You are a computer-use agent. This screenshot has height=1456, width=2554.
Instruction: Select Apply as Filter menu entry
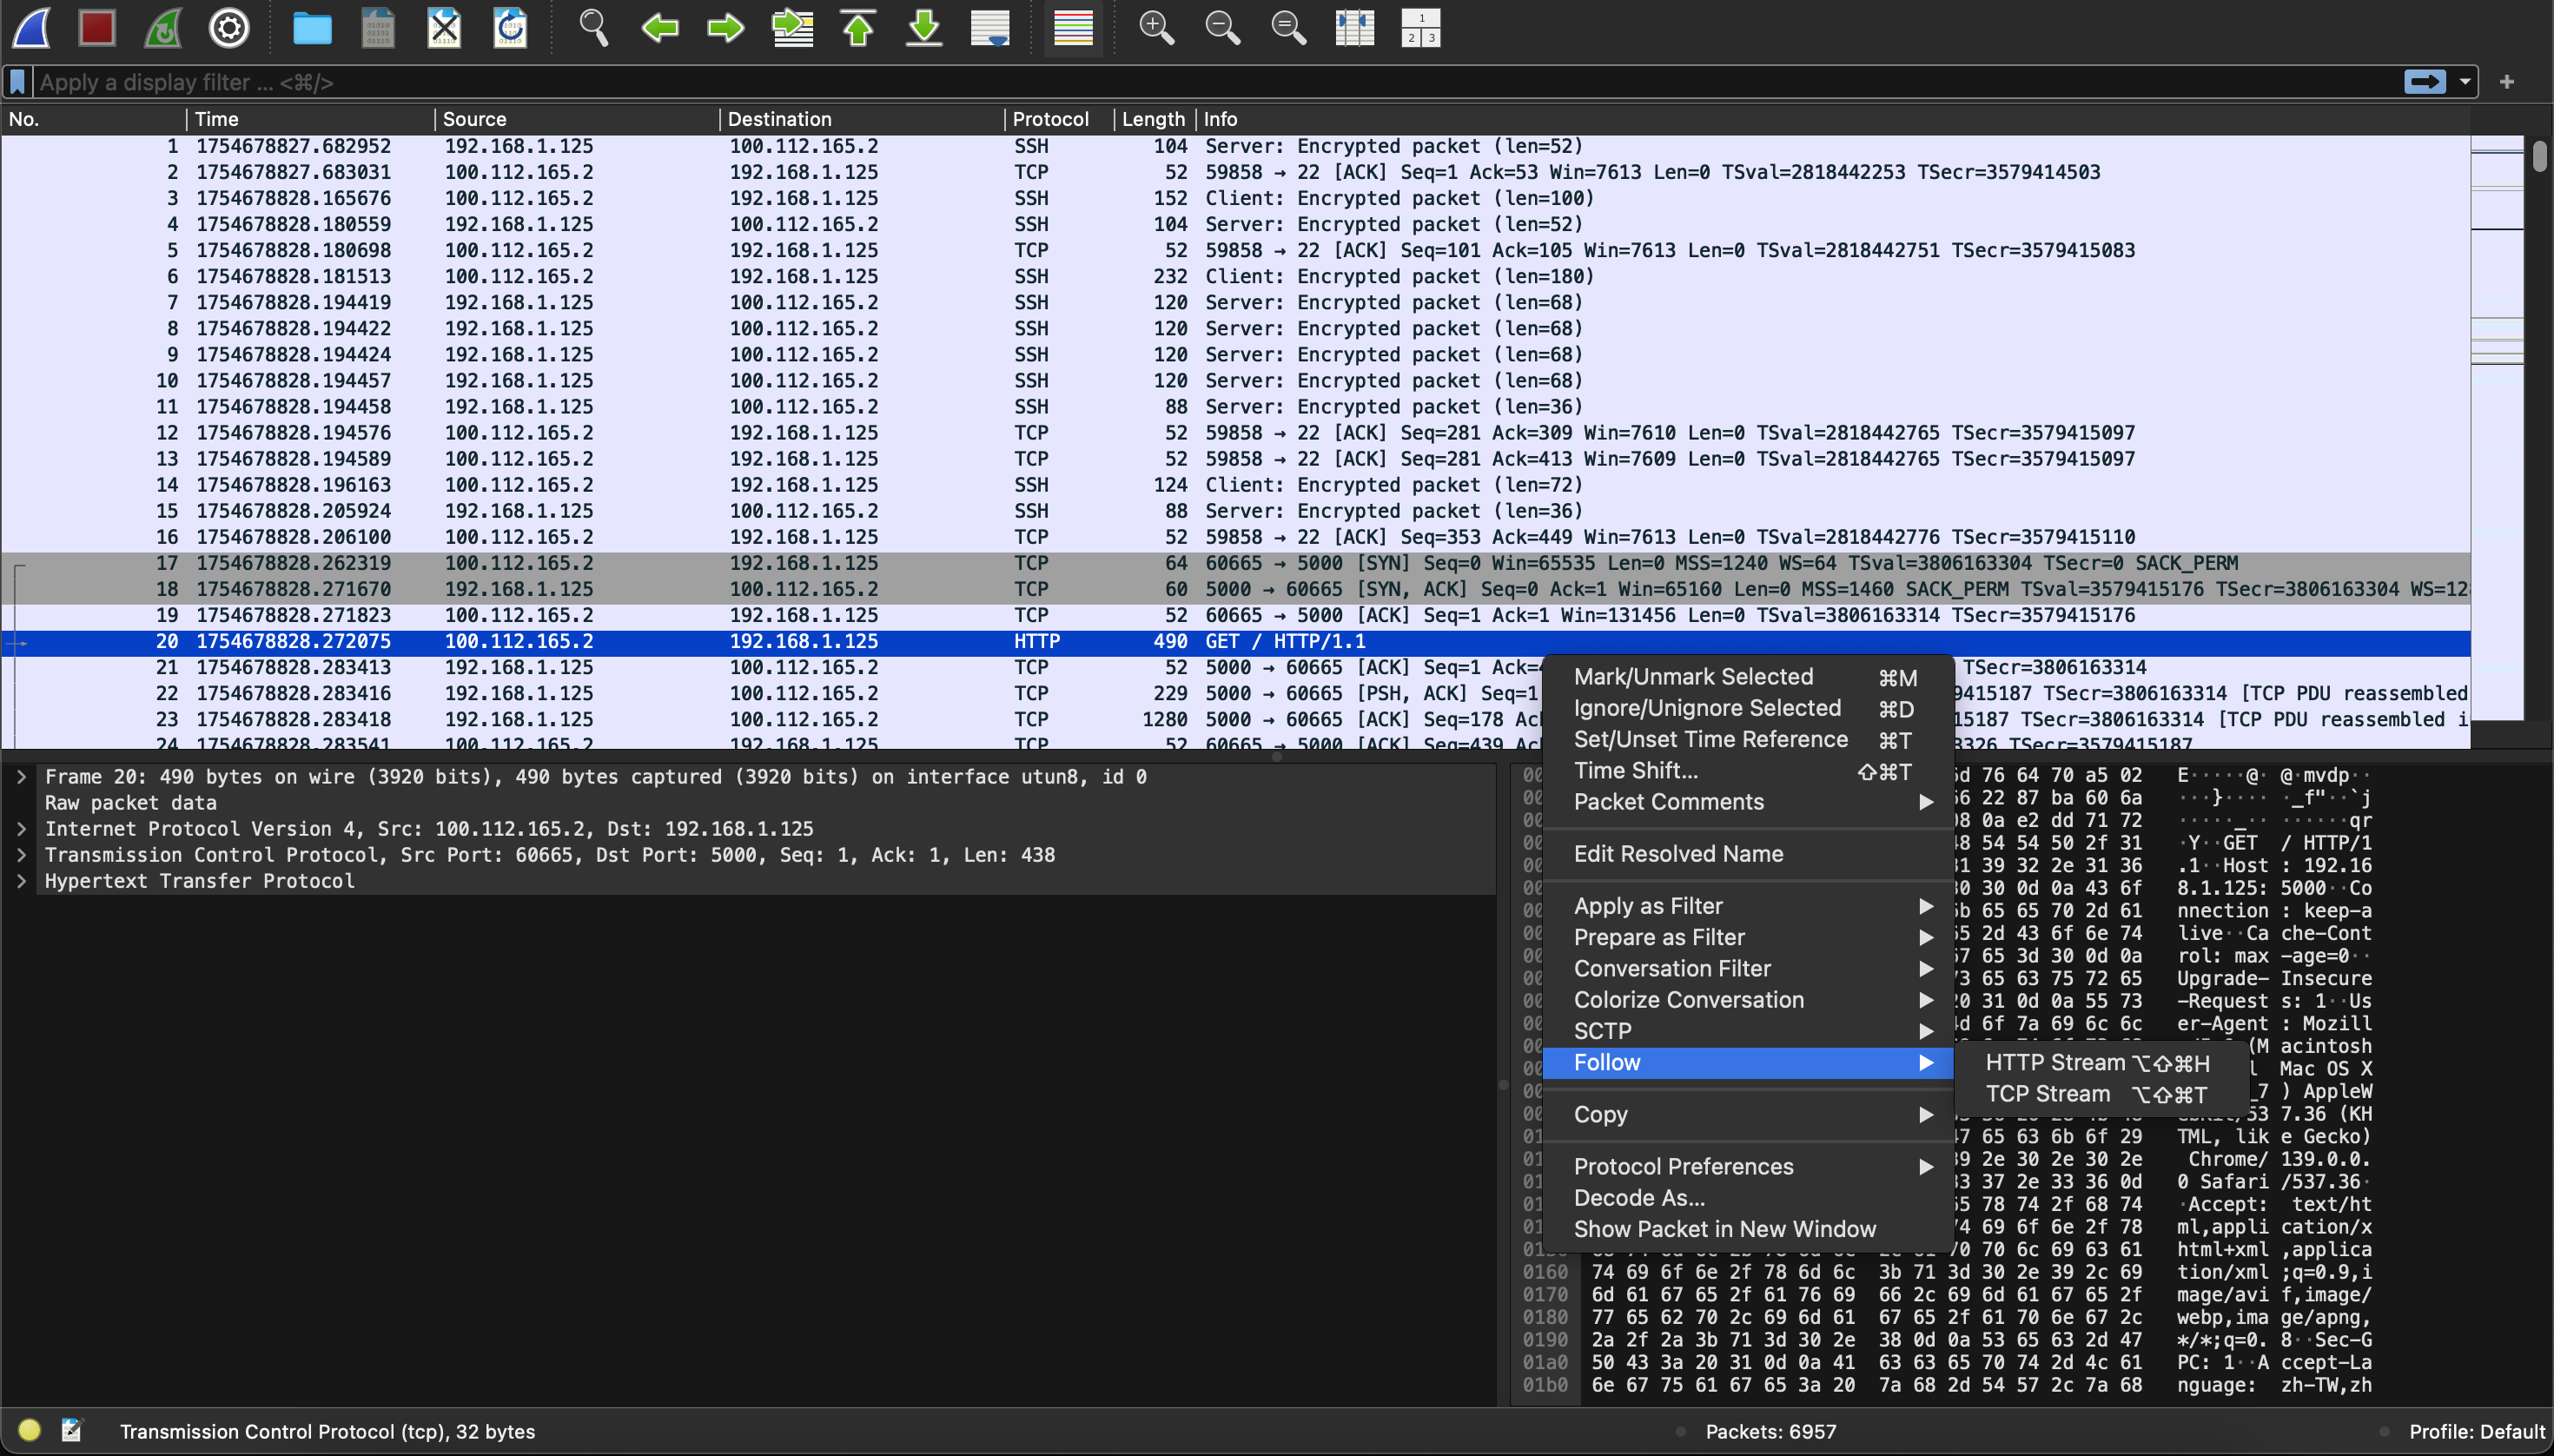pos(1648,906)
